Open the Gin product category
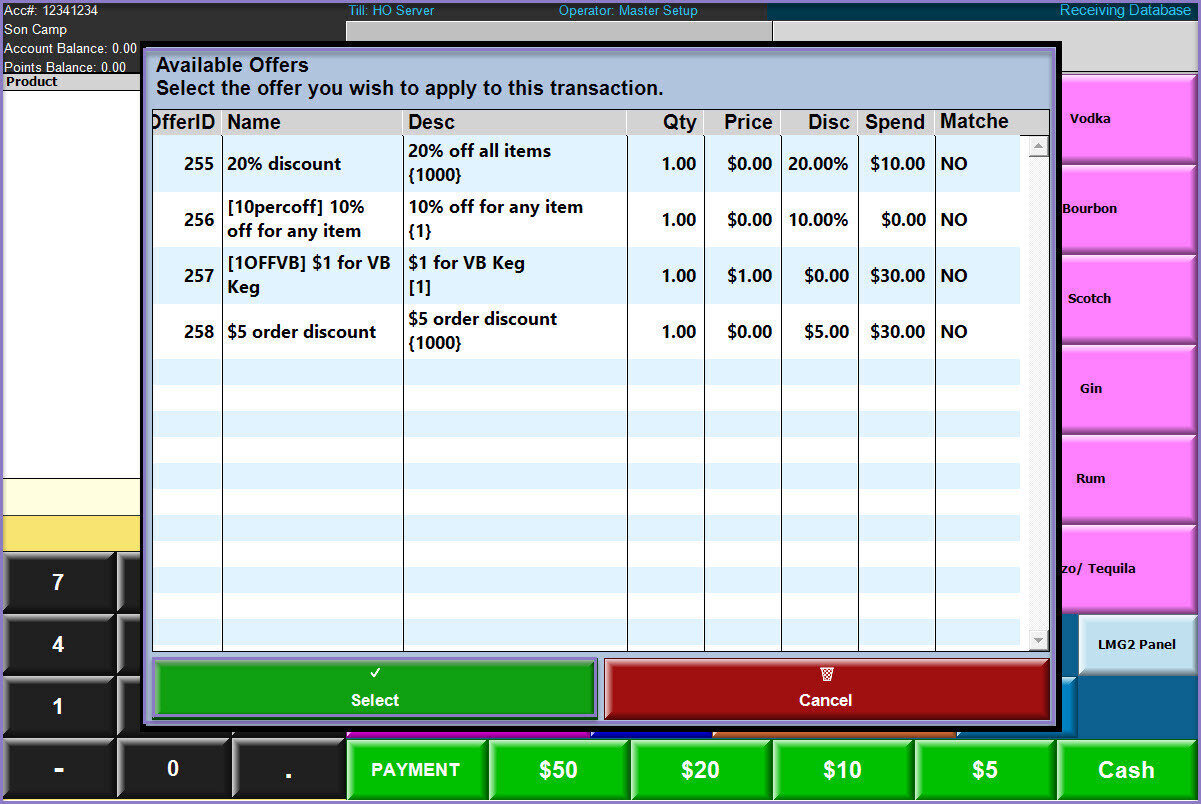Image resolution: width=1201 pixels, height=804 pixels. pos(1128,389)
